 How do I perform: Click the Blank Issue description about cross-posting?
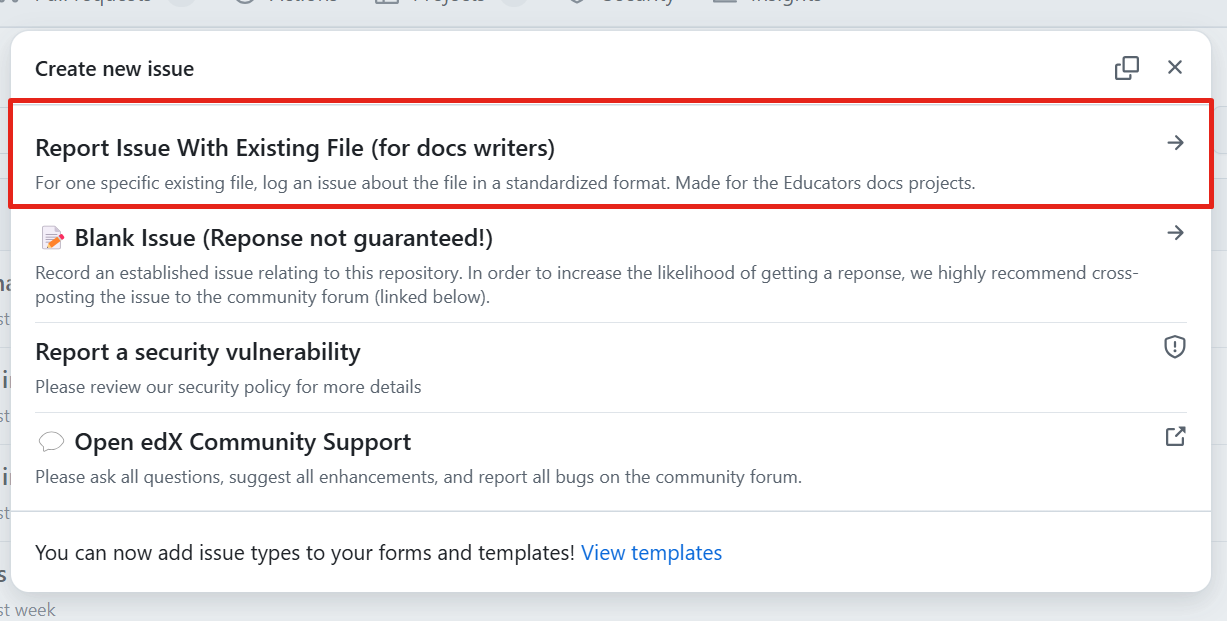pyautogui.click(x=586, y=285)
